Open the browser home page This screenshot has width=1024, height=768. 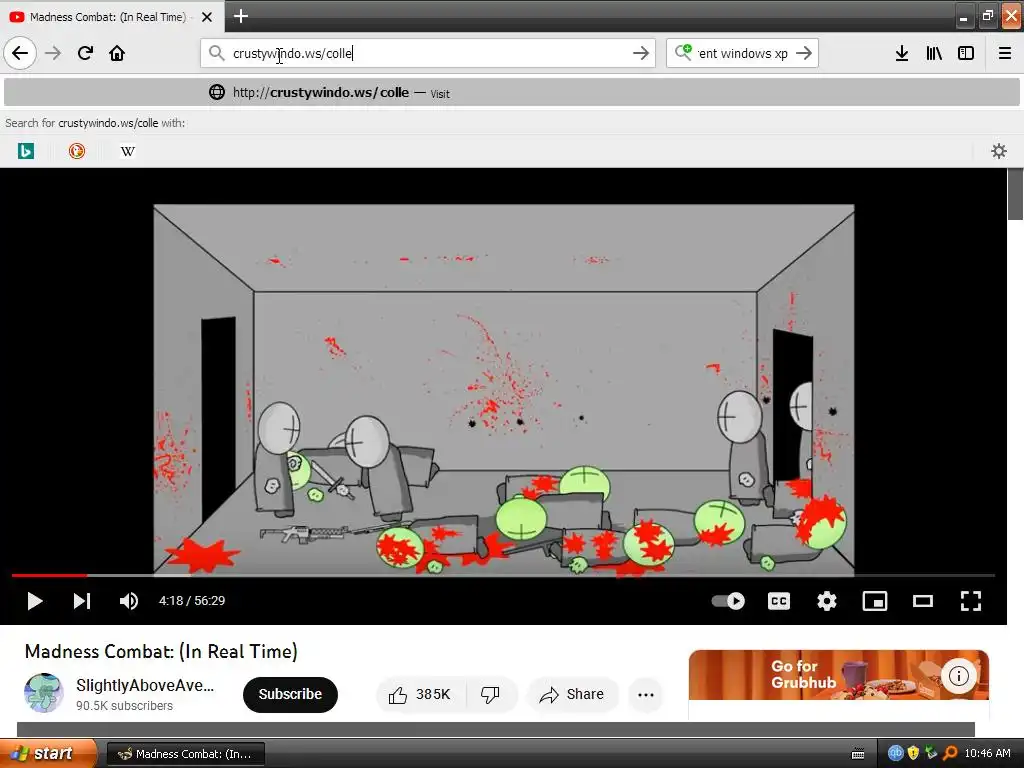tap(117, 53)
